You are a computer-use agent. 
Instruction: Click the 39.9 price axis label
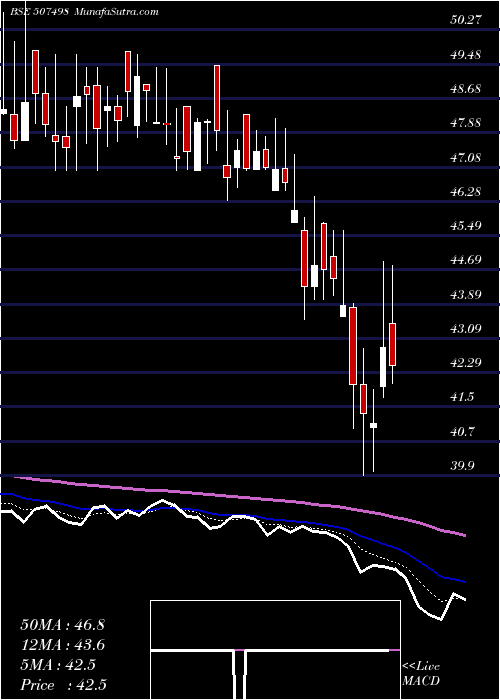(x=462, y=466)
